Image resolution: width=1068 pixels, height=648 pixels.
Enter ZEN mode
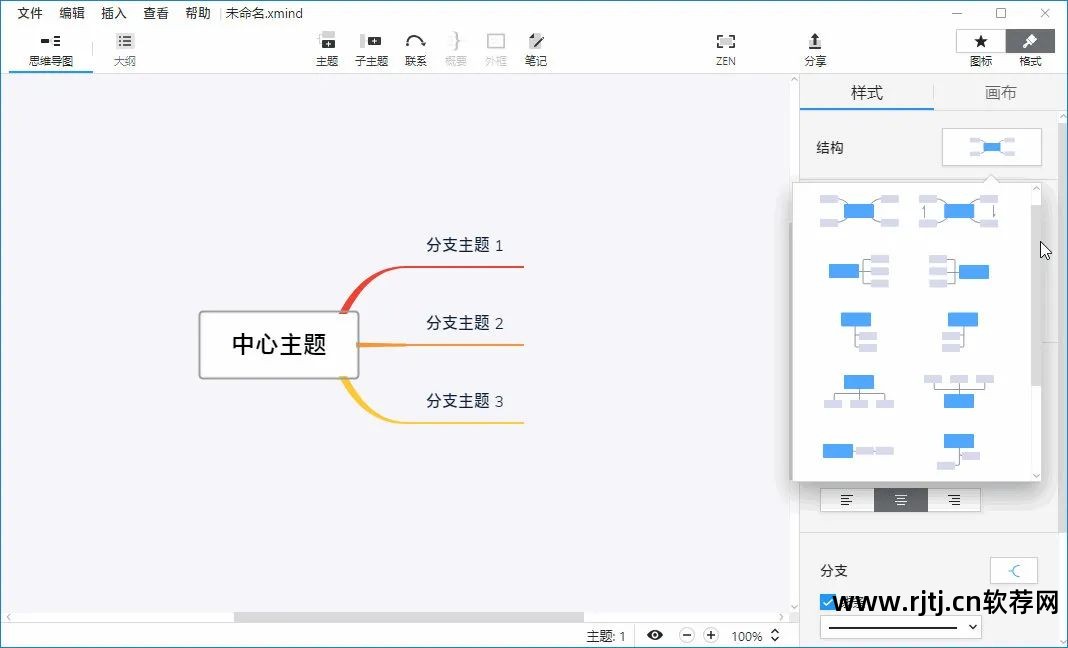[x=724, y=47]
